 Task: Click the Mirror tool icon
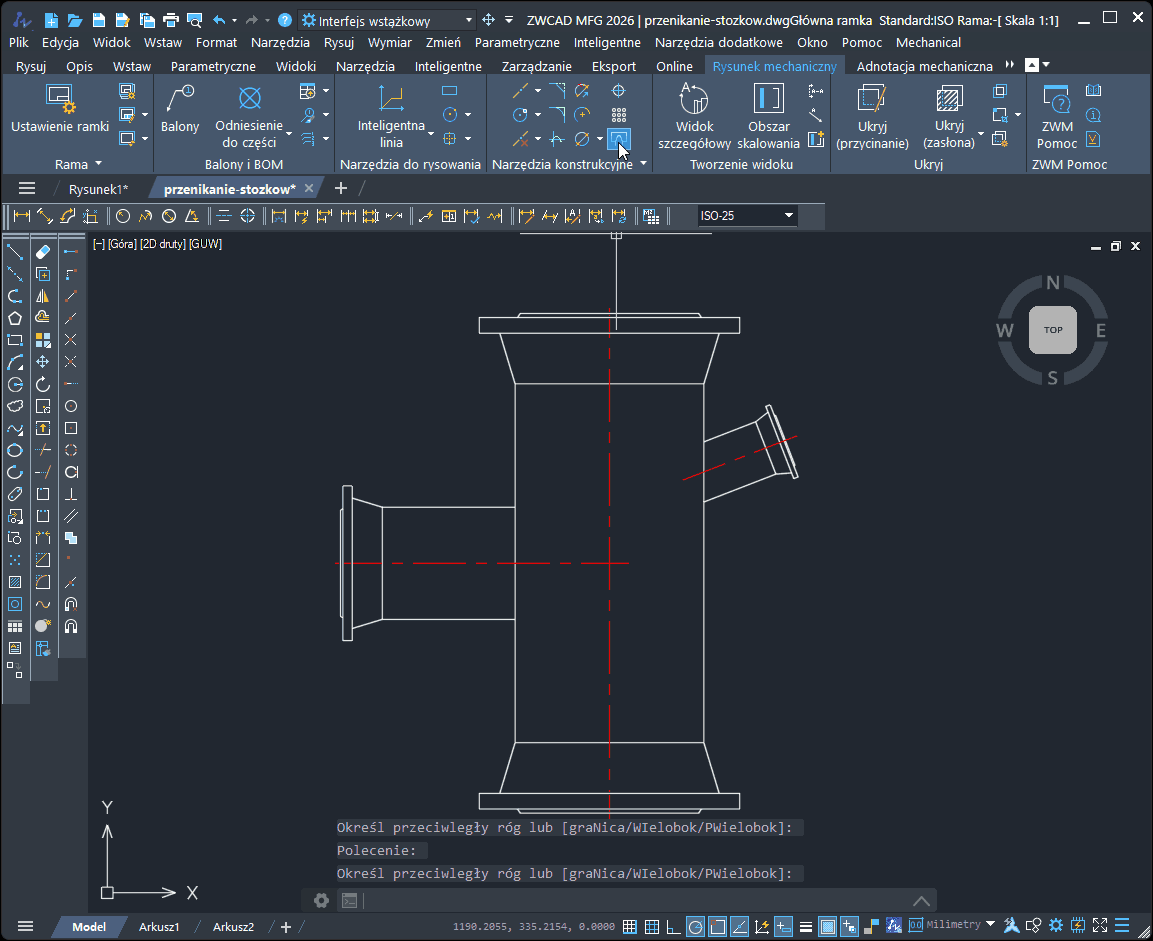pos(43,296)
